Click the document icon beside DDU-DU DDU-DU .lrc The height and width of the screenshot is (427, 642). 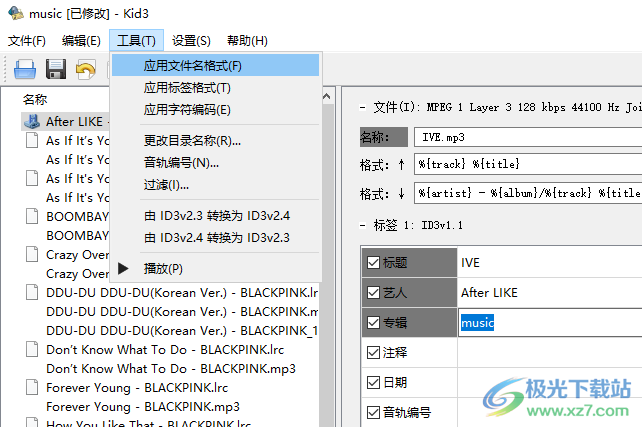[31, 293]
